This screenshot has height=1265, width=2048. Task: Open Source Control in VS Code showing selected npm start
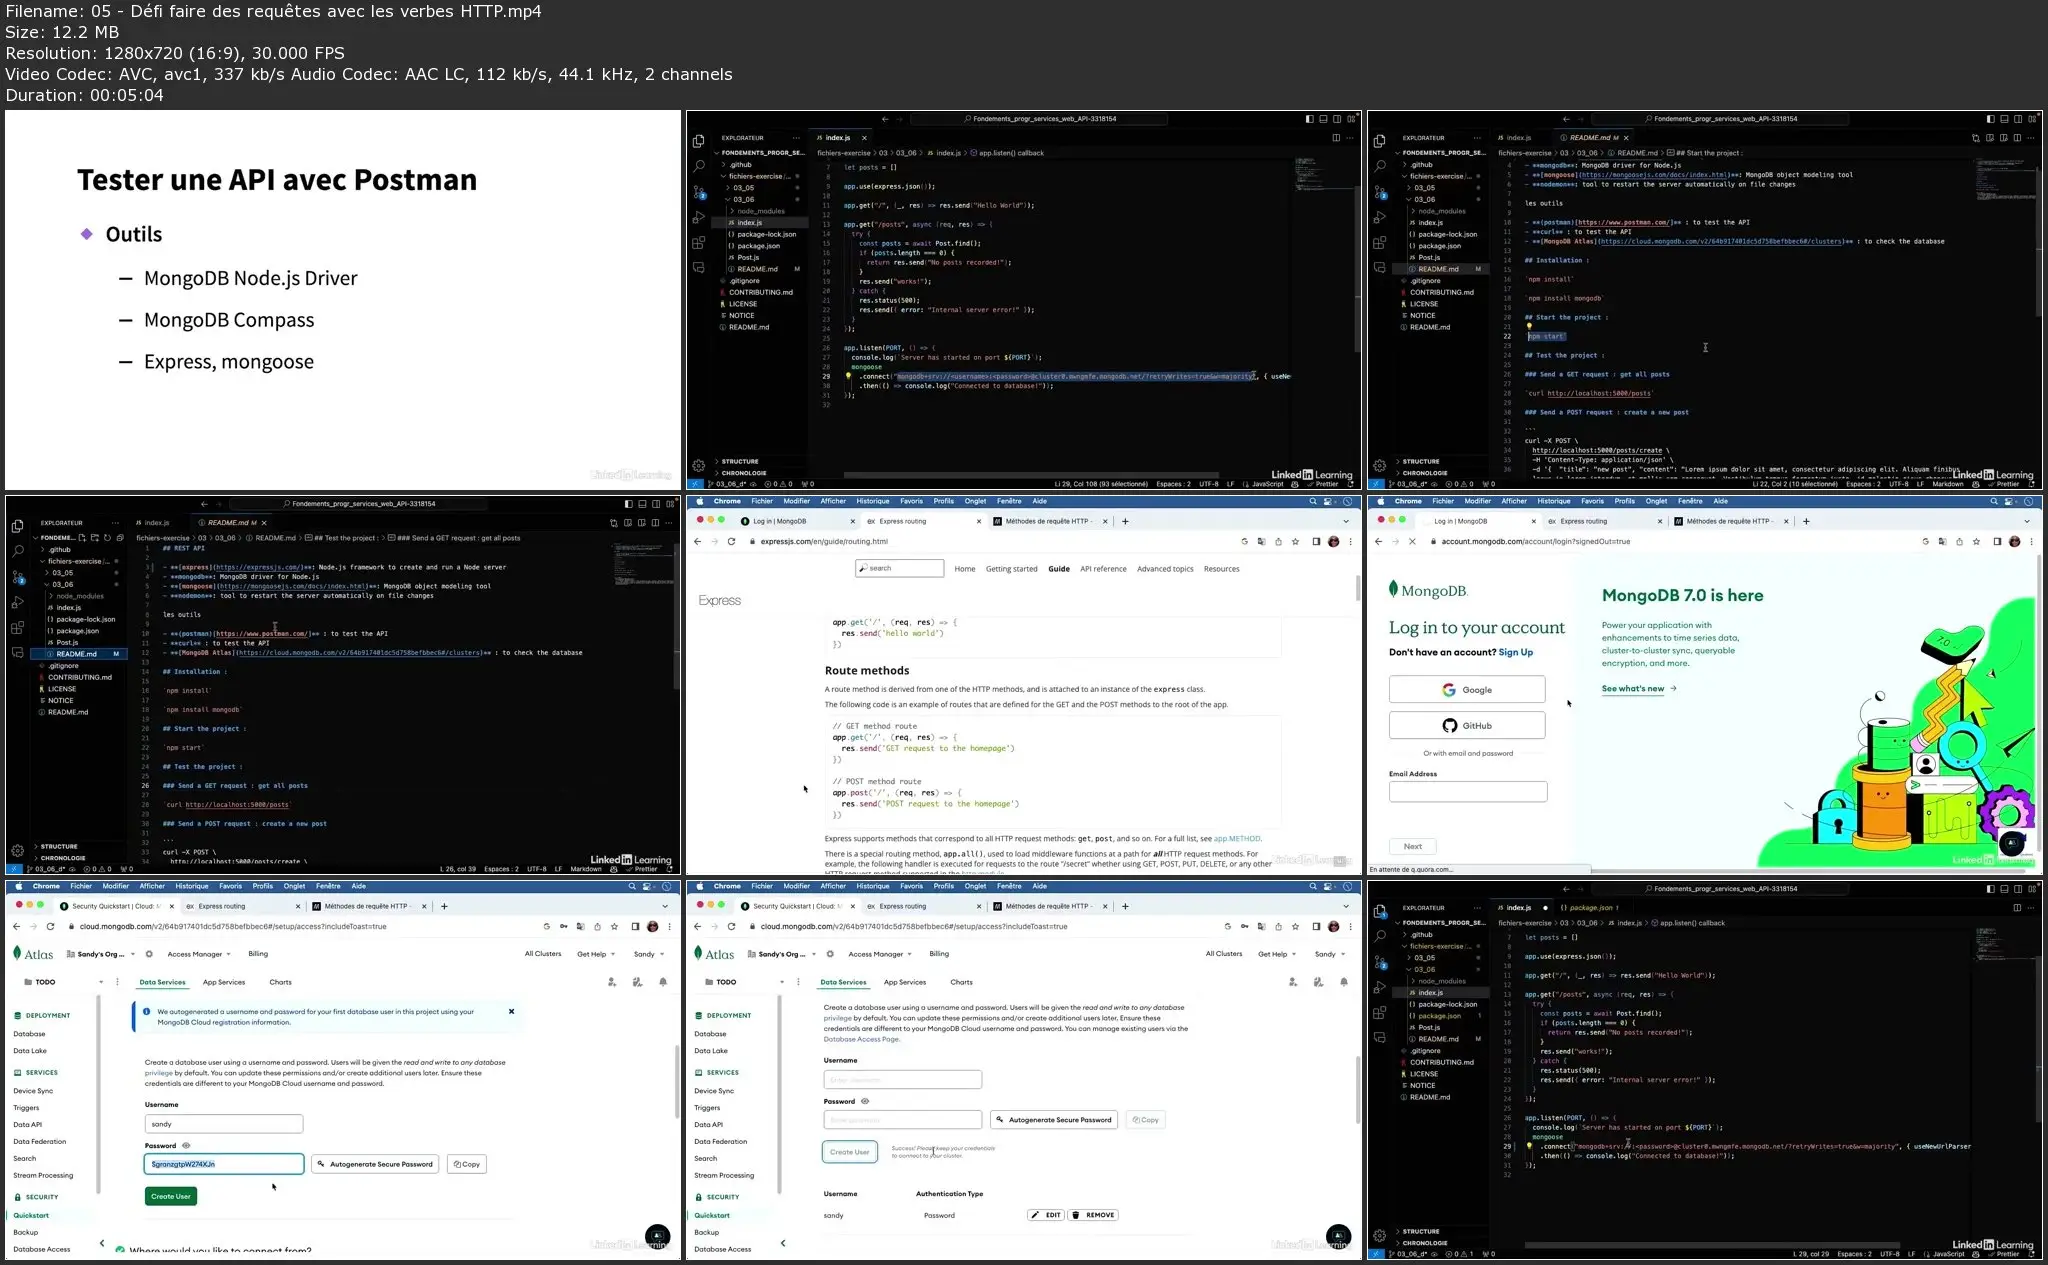click(x=1380, y=192)
